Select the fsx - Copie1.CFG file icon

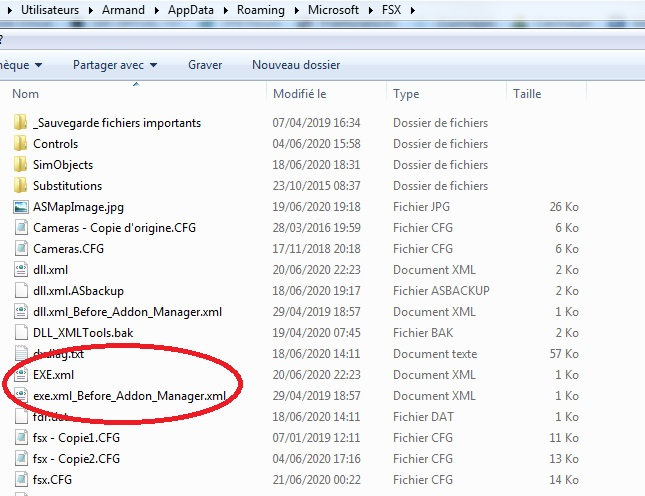click(21, 437)
